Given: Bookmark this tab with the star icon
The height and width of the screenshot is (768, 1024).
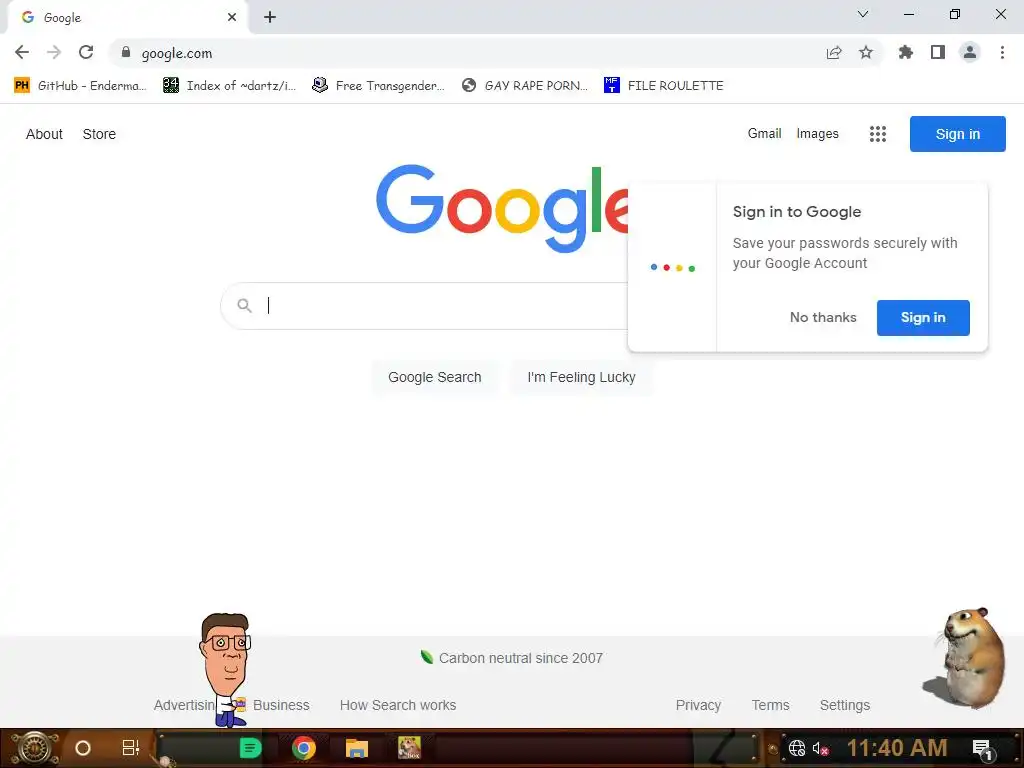Looking at the screenshot, I should point(866,52).
